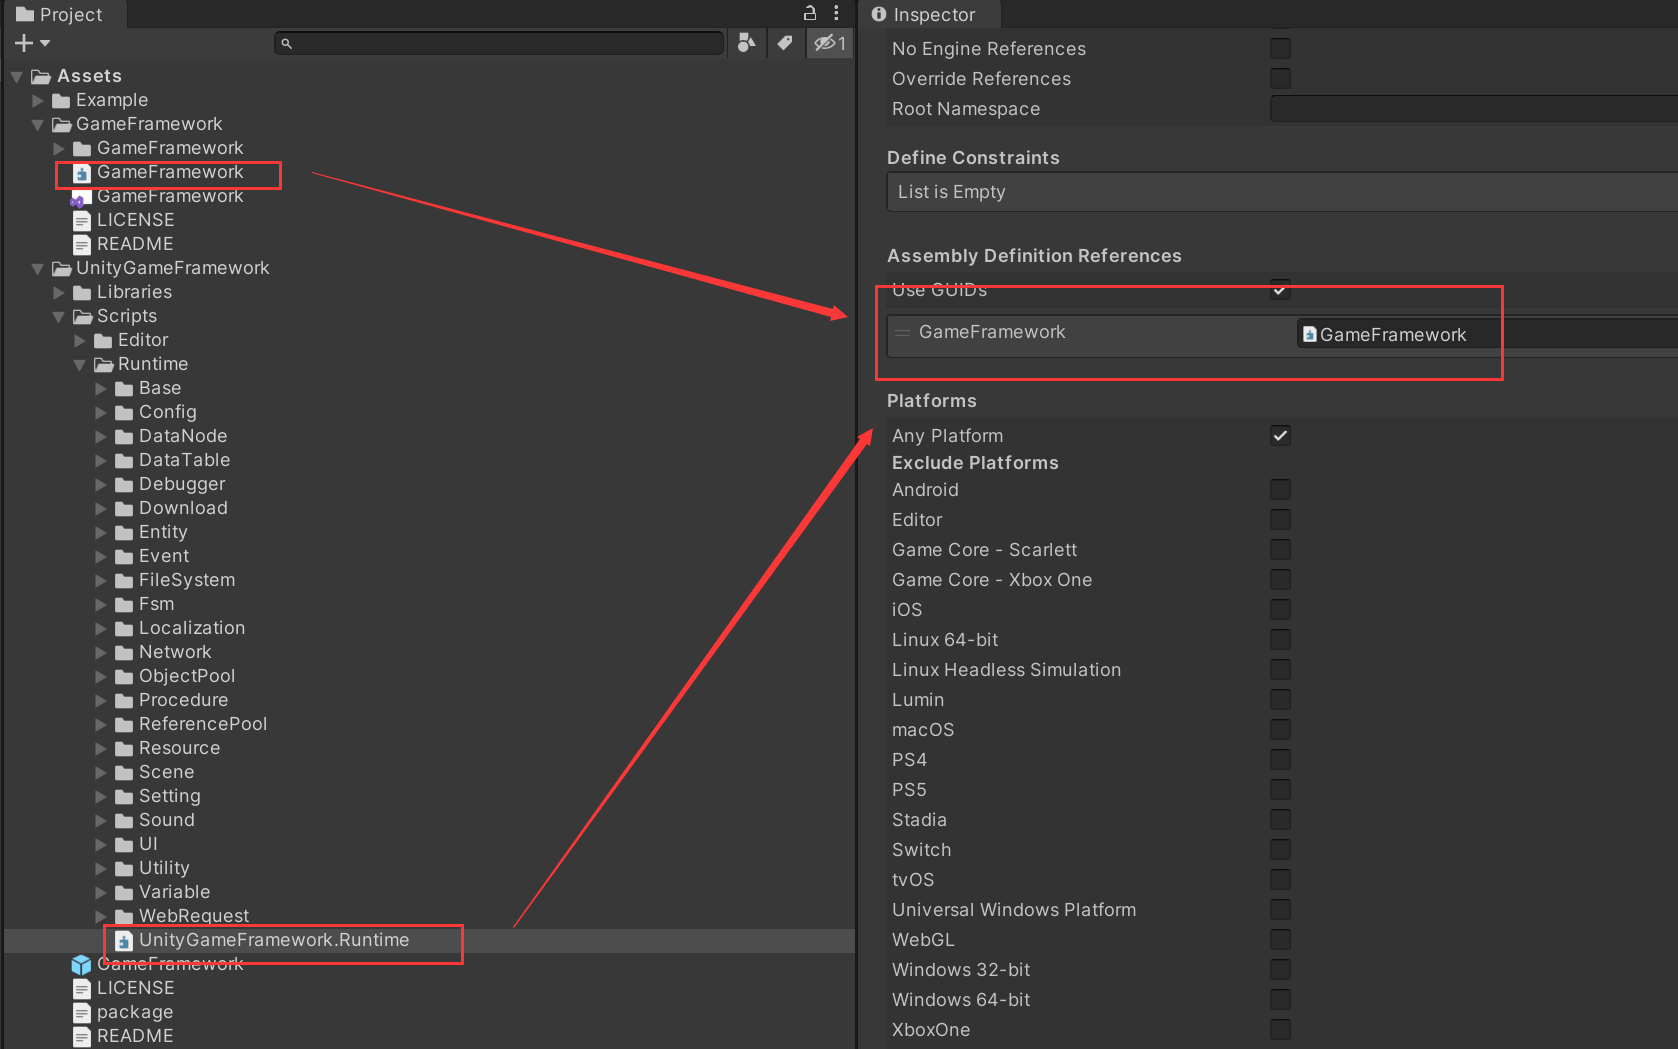Select the Scene folder icon

click(x=124, y=773)
